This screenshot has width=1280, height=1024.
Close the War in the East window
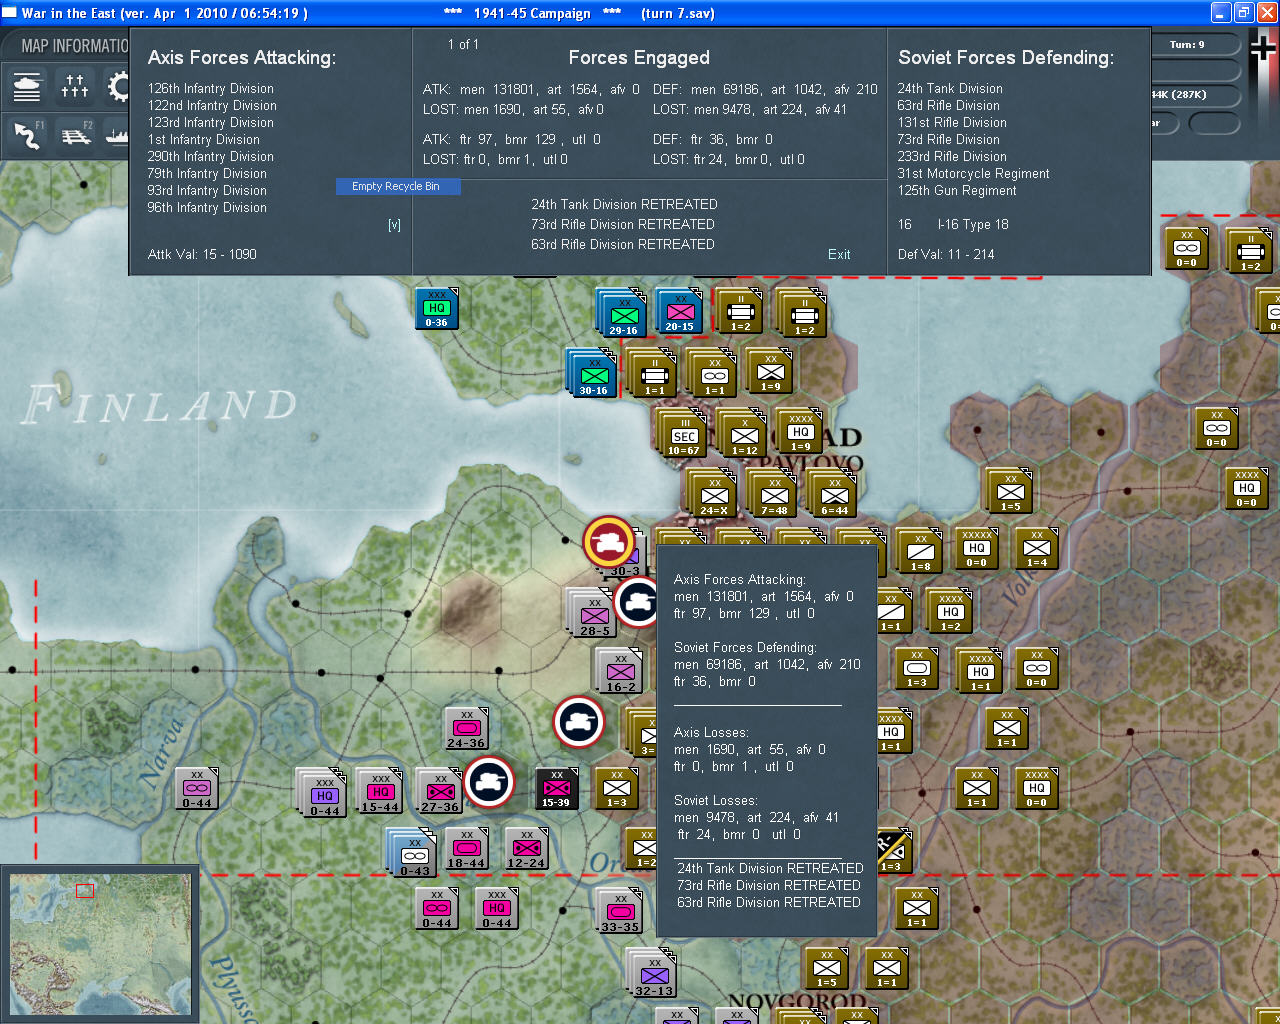pyautogui.click(x=1267, y=13)
